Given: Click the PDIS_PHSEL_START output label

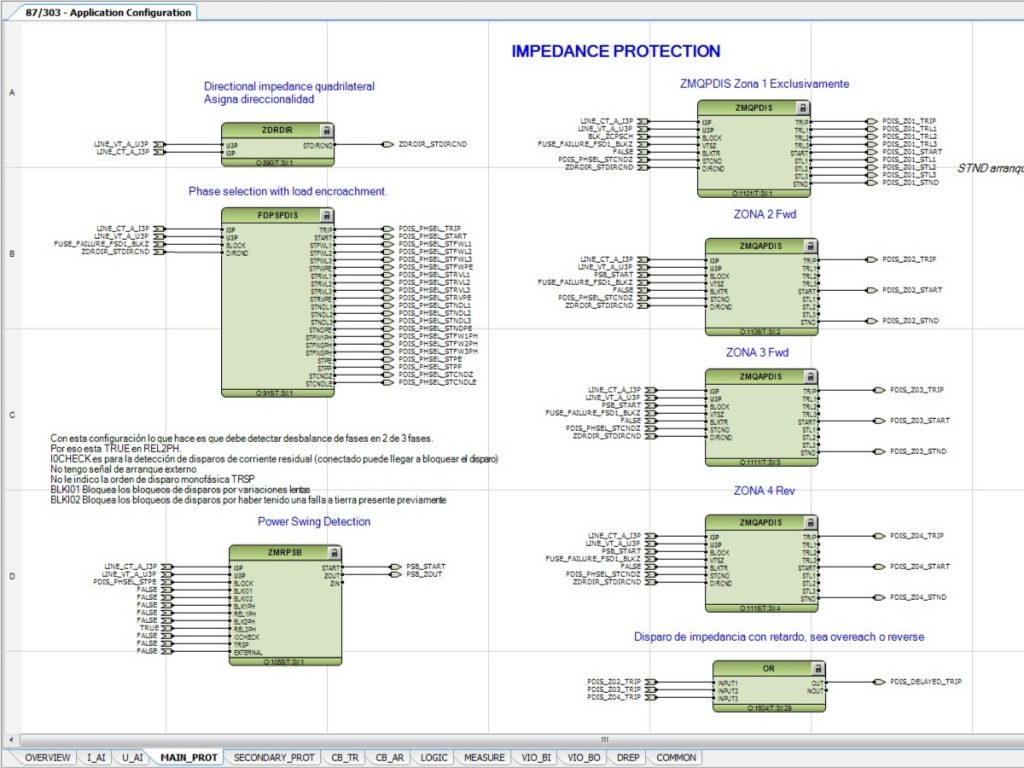Looking at the screenshot, I should tap(432, 236).
